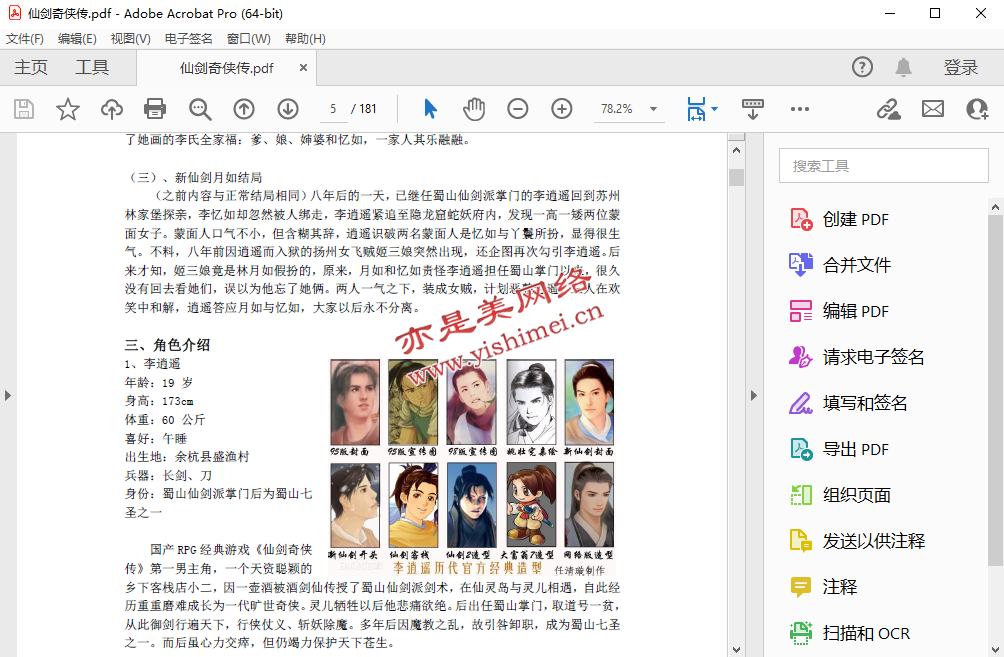Open the 扫描和 OCR tool
The height and width of the screenshot is (657, 1004).
(x=850, y=633)
